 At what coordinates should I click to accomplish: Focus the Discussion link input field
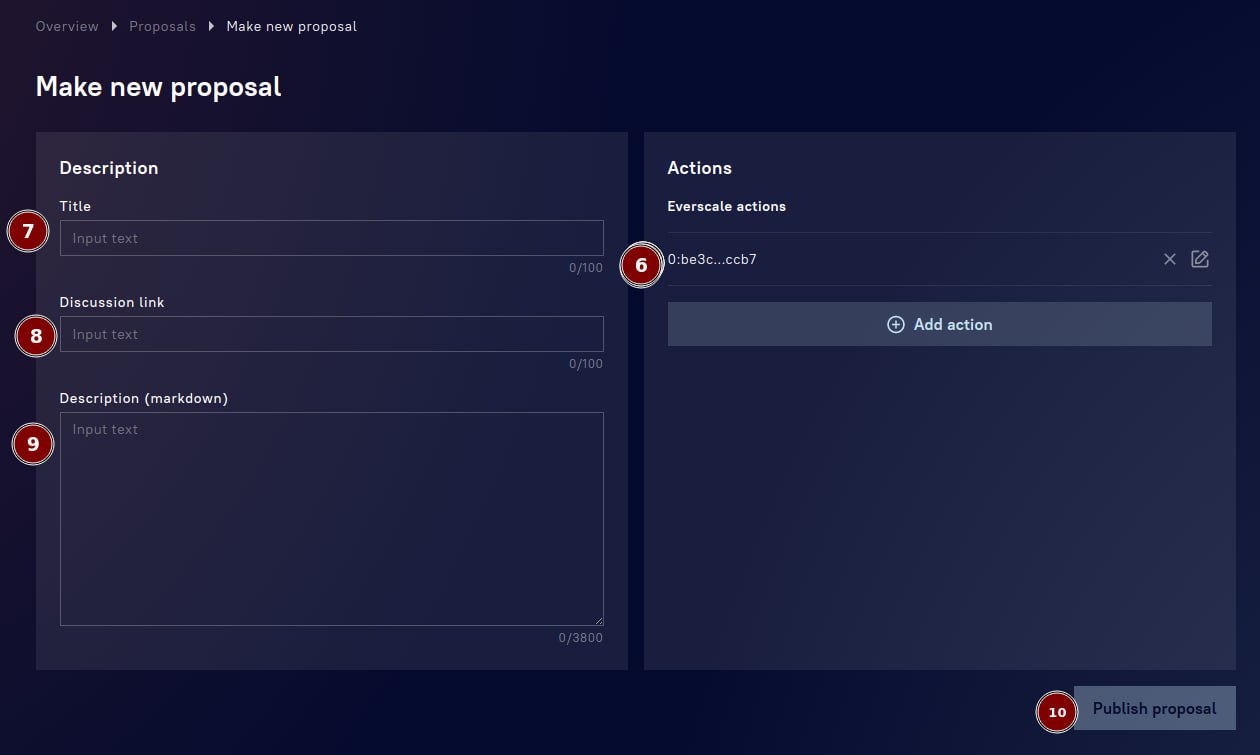click(x=331, y=334)
